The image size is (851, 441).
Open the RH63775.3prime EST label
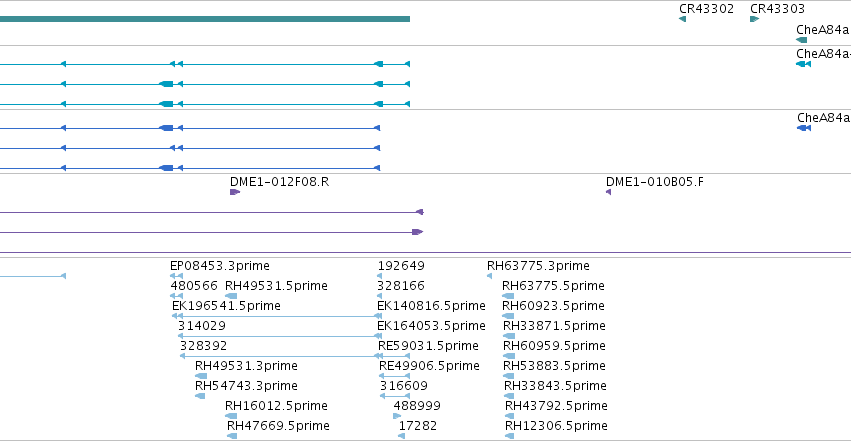[x=538, y=266]
